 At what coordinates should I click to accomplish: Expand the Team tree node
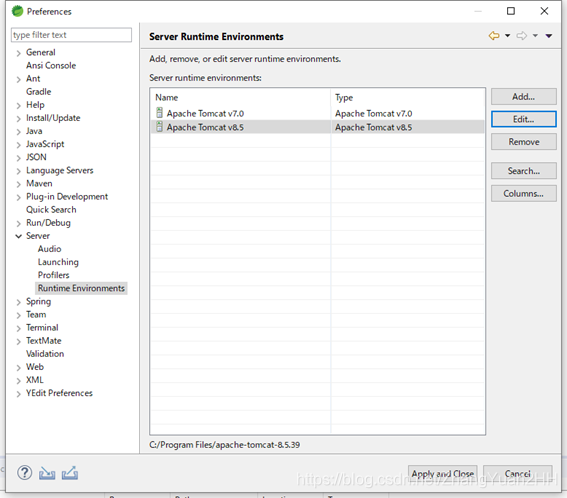(x=18, y=315)
